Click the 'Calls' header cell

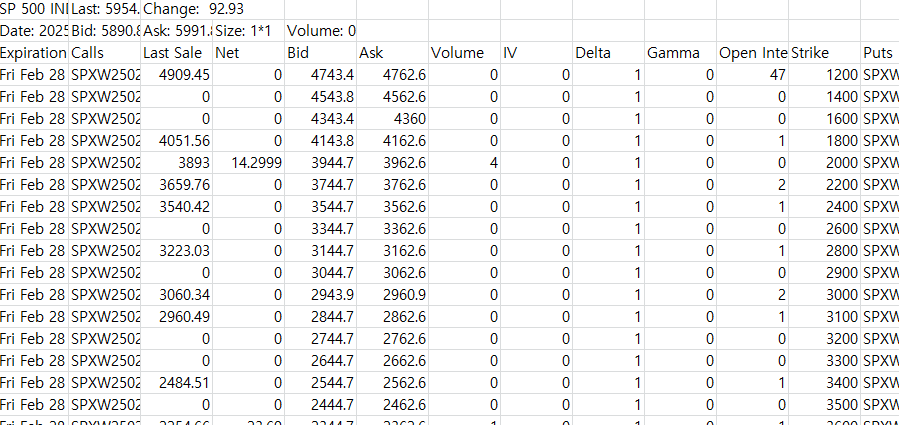pos(104,53)
